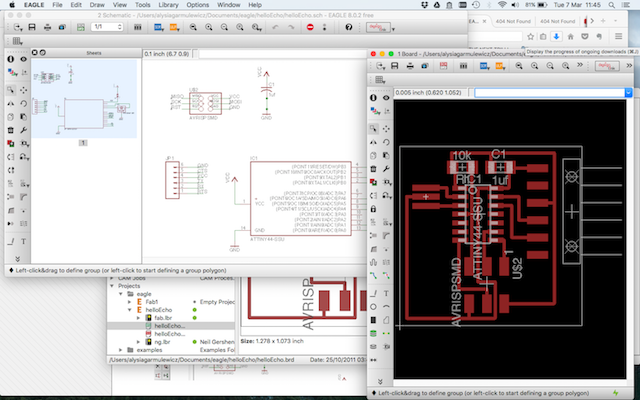Click Schematic command line input field

(282, 54)
